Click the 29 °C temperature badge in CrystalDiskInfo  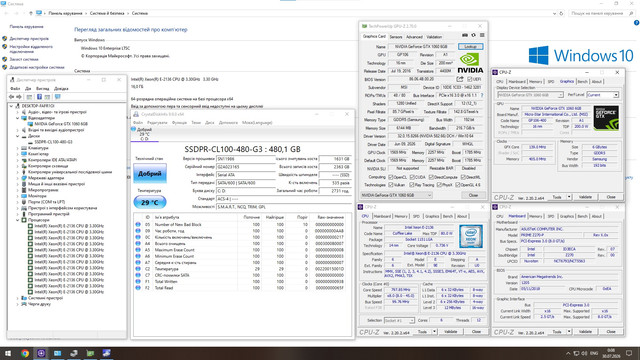click(150, 202)
